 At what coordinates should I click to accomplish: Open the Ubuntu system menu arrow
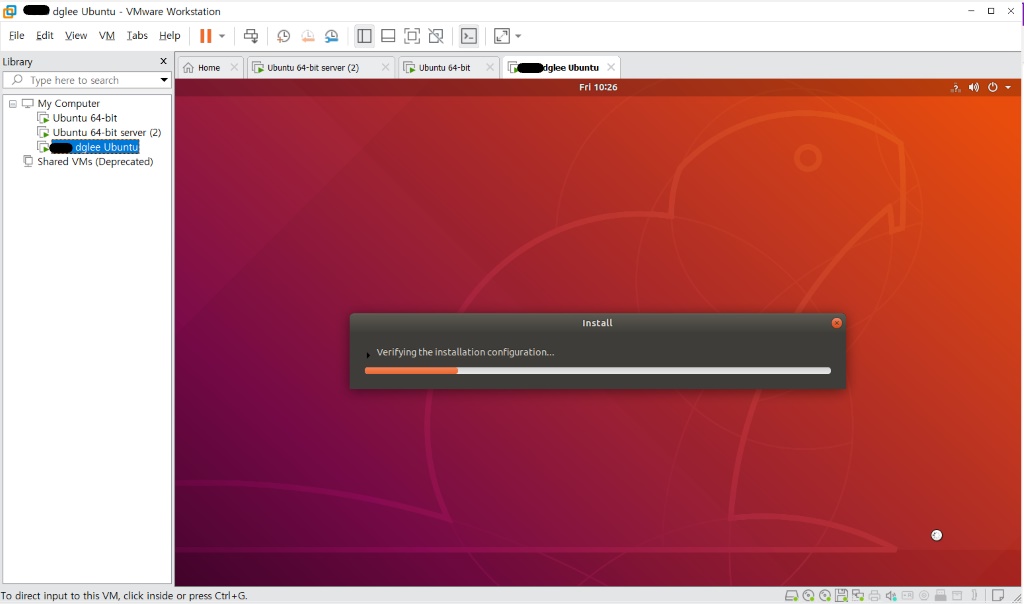[1008, 87]
